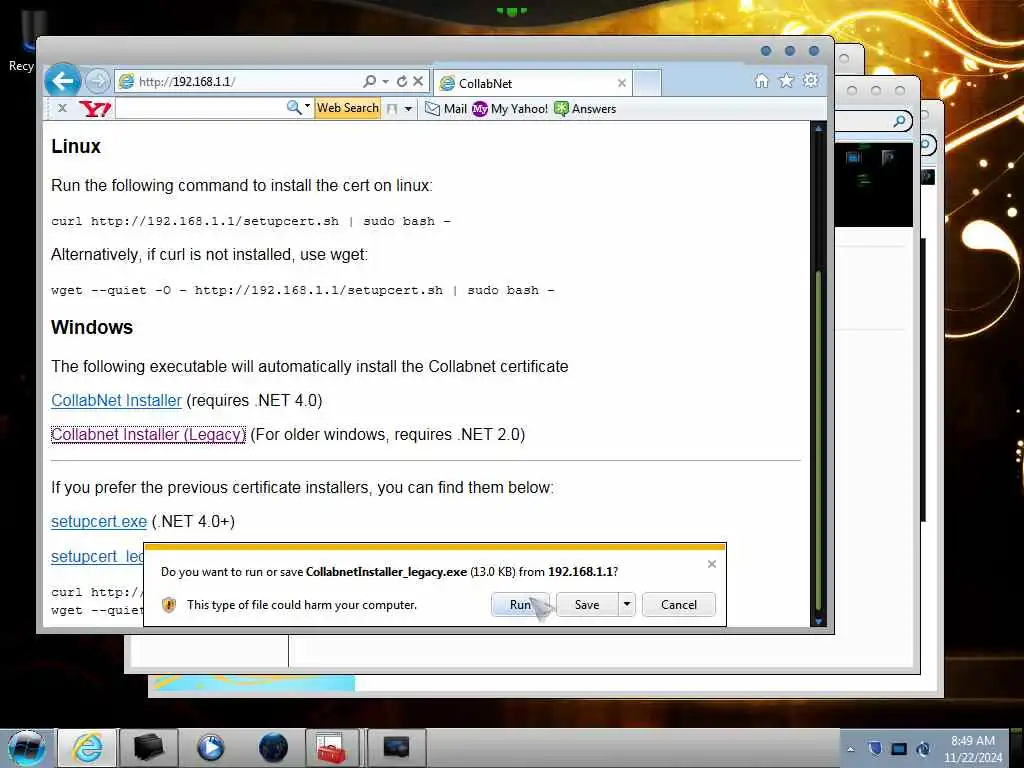Open Favorites with the star icon
The height and width of the screenshot is (768, 1024).
coord(786,80)
